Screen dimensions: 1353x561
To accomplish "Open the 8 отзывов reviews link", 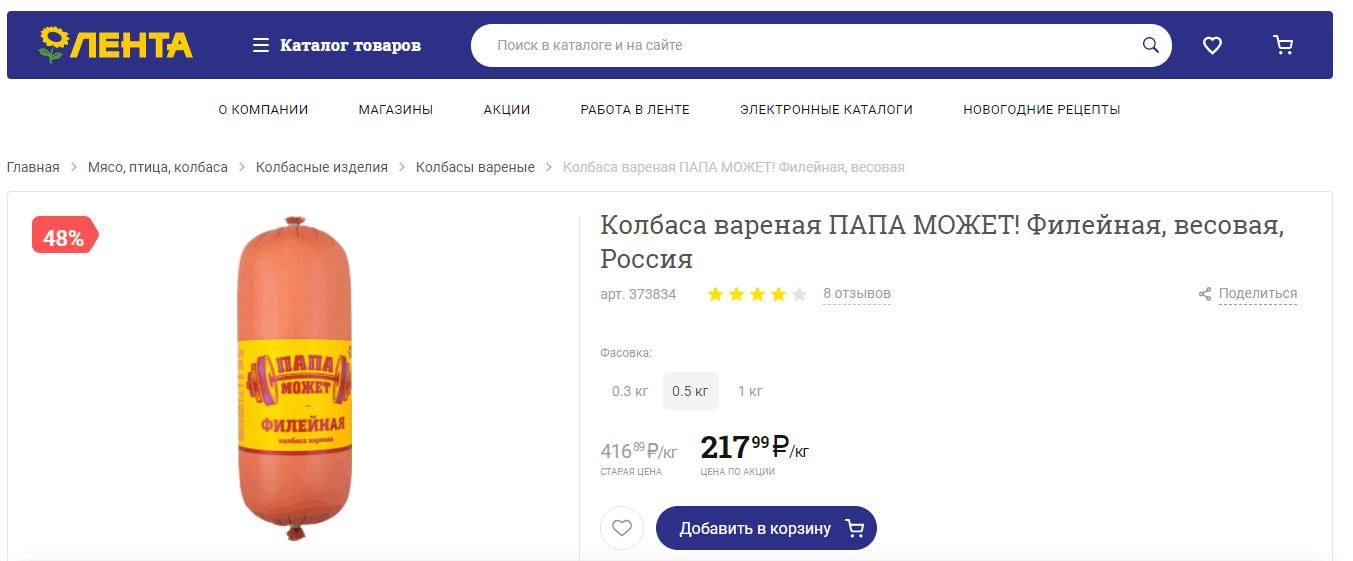I will (x=857, y=294).
